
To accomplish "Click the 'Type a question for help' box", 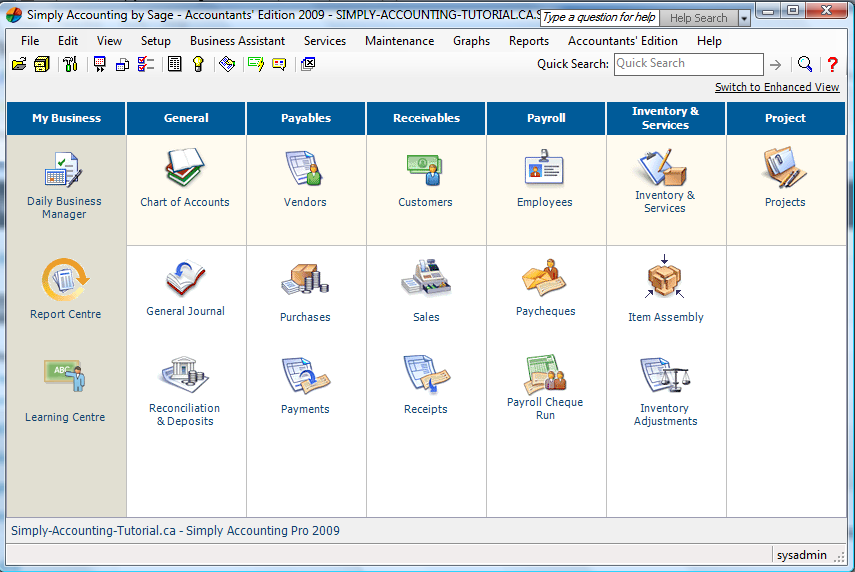I will click(599, 18).
